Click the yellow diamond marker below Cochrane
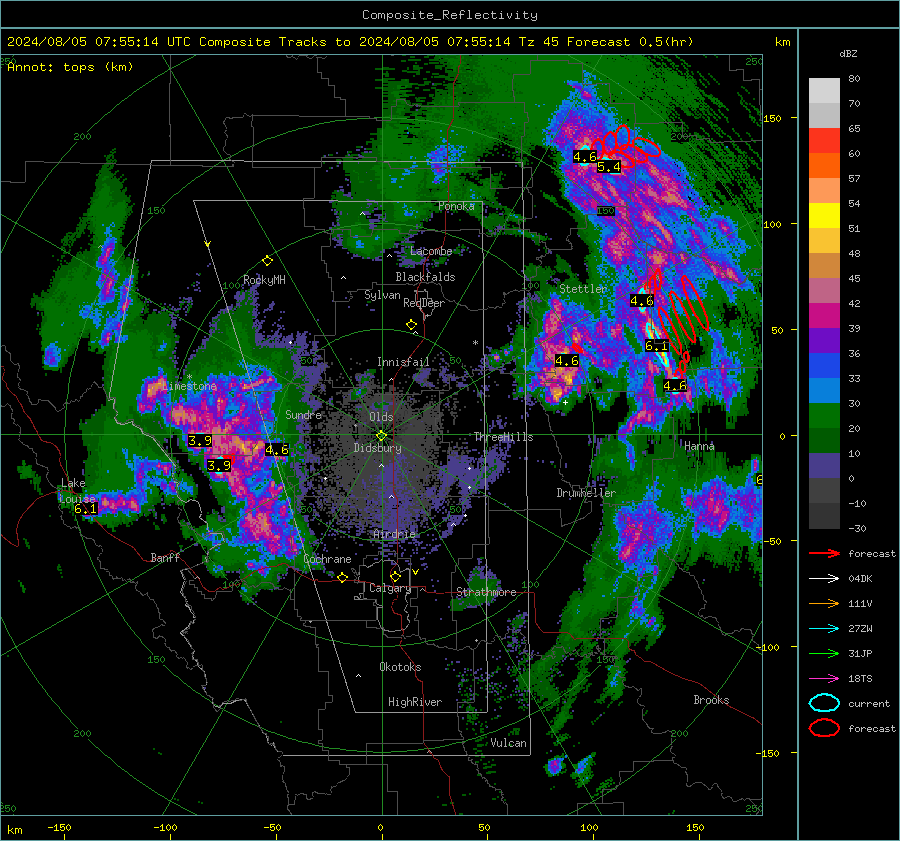 pyautogui.click(x=343, y=578)
